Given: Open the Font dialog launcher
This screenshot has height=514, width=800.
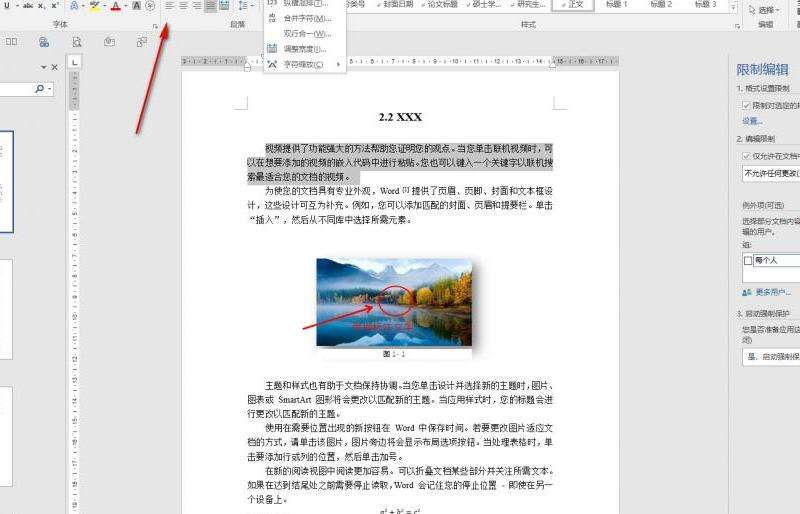Looking at the screenshot, I should pos(155,26).
